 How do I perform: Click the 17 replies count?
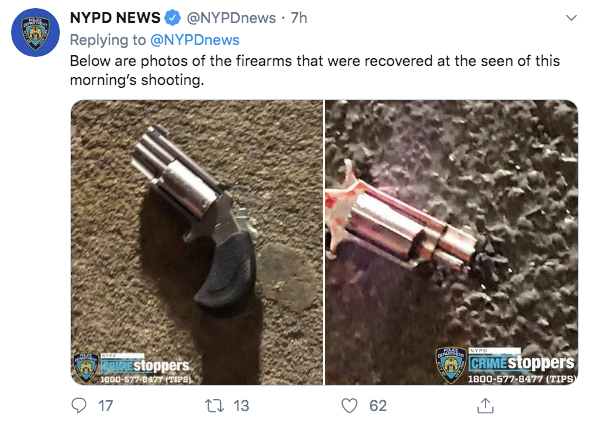tap(106, 406)
